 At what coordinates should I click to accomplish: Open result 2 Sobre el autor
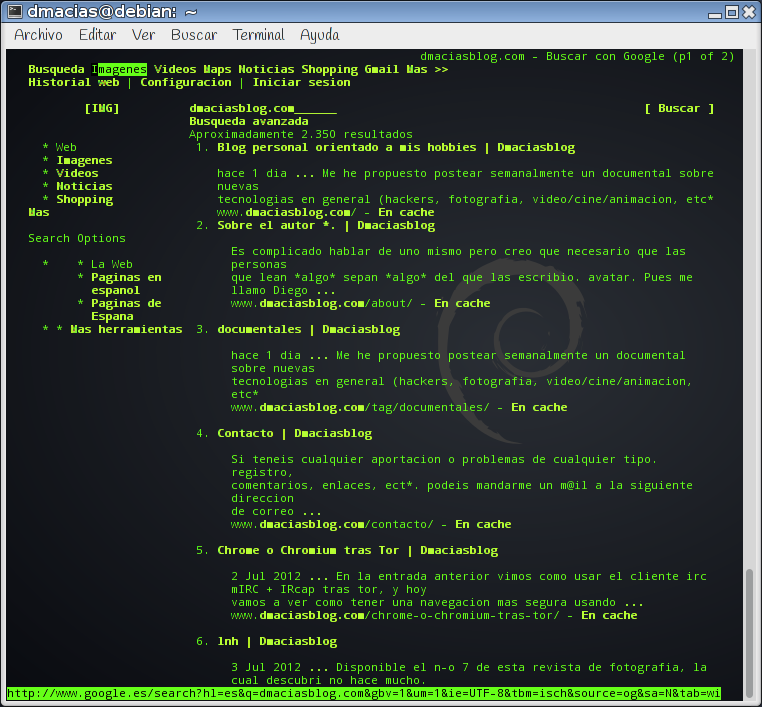click(x=326, y=225)
